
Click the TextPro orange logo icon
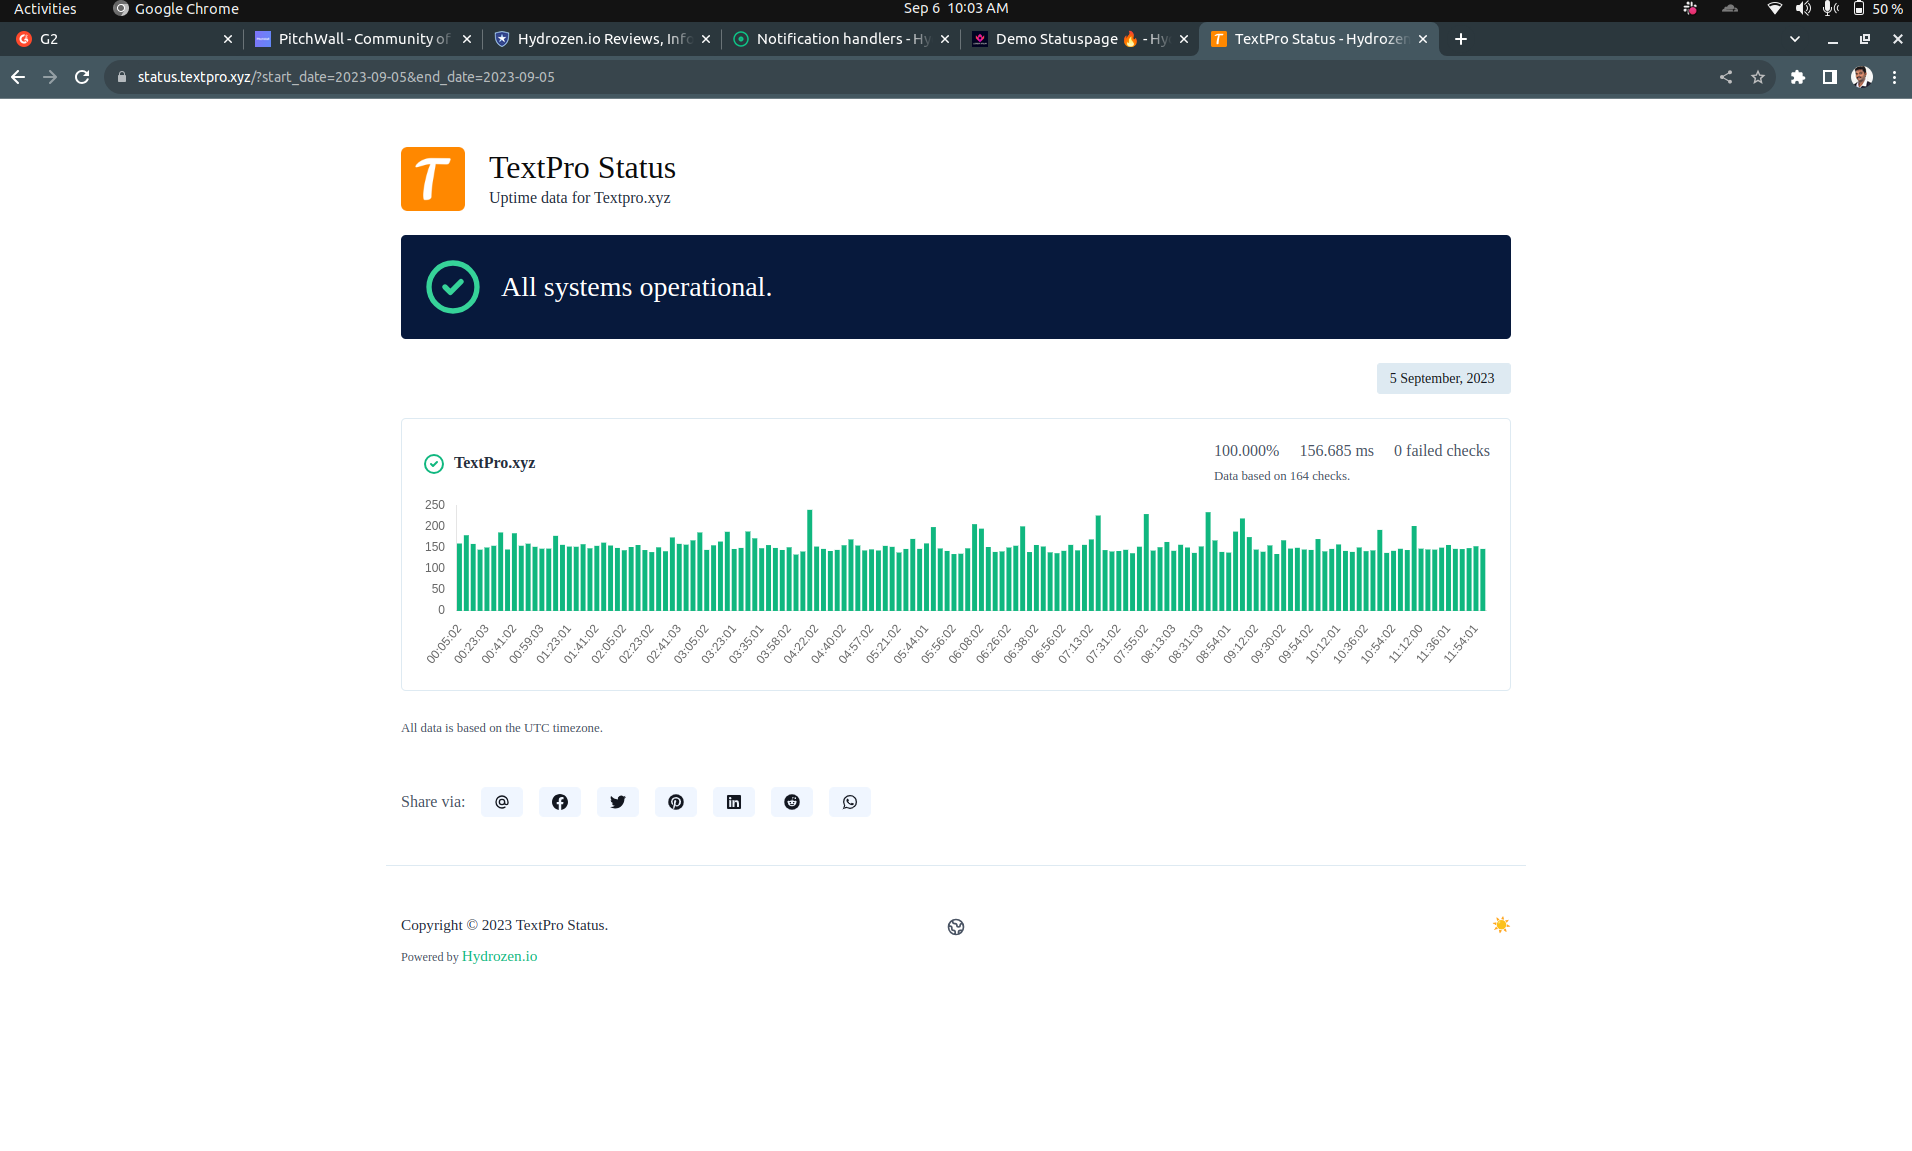[433, 179]
